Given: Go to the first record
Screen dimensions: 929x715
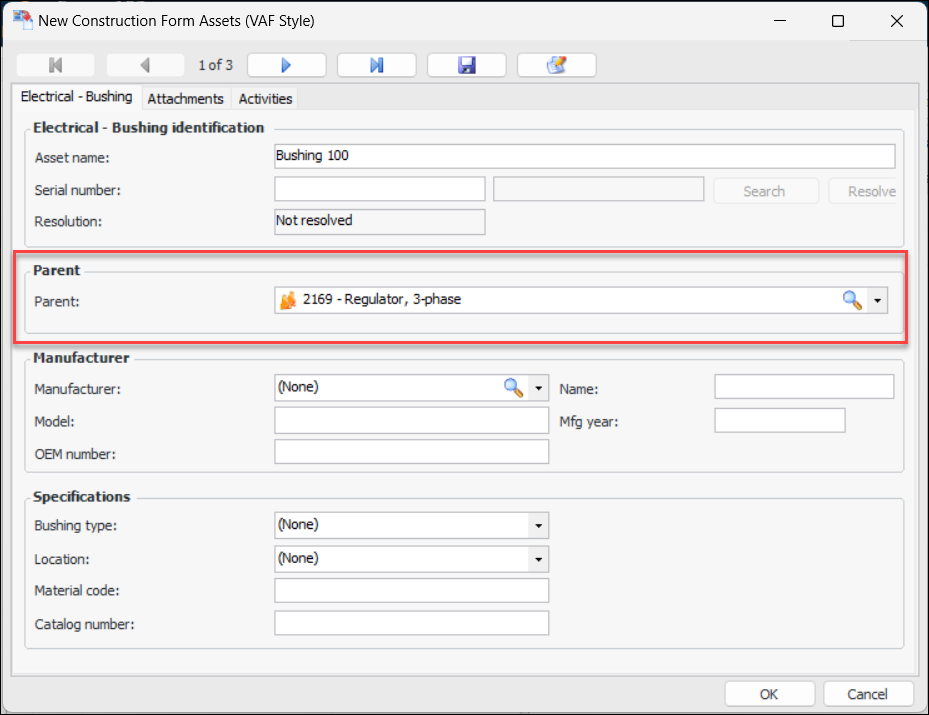Looking at the screenshot, I should point(56,65).
